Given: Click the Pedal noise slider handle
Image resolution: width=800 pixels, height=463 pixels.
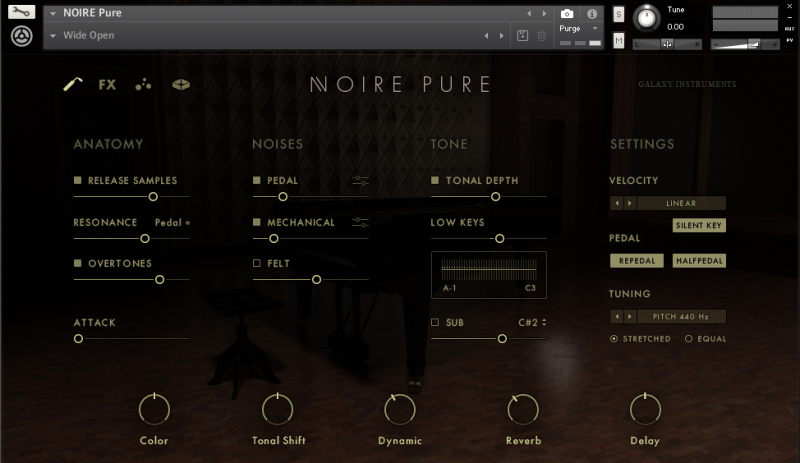Looking at the screenshot, I should (283, 197).
